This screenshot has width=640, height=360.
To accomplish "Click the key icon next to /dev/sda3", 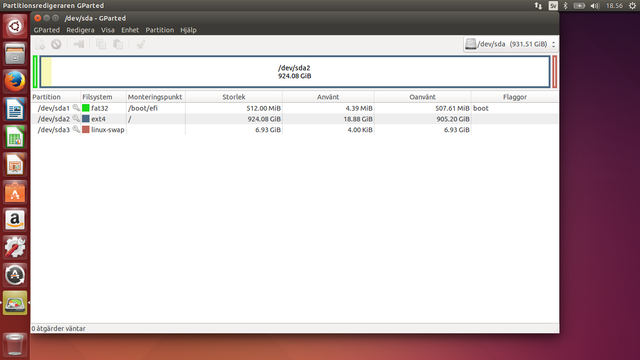I will (76, 129).
